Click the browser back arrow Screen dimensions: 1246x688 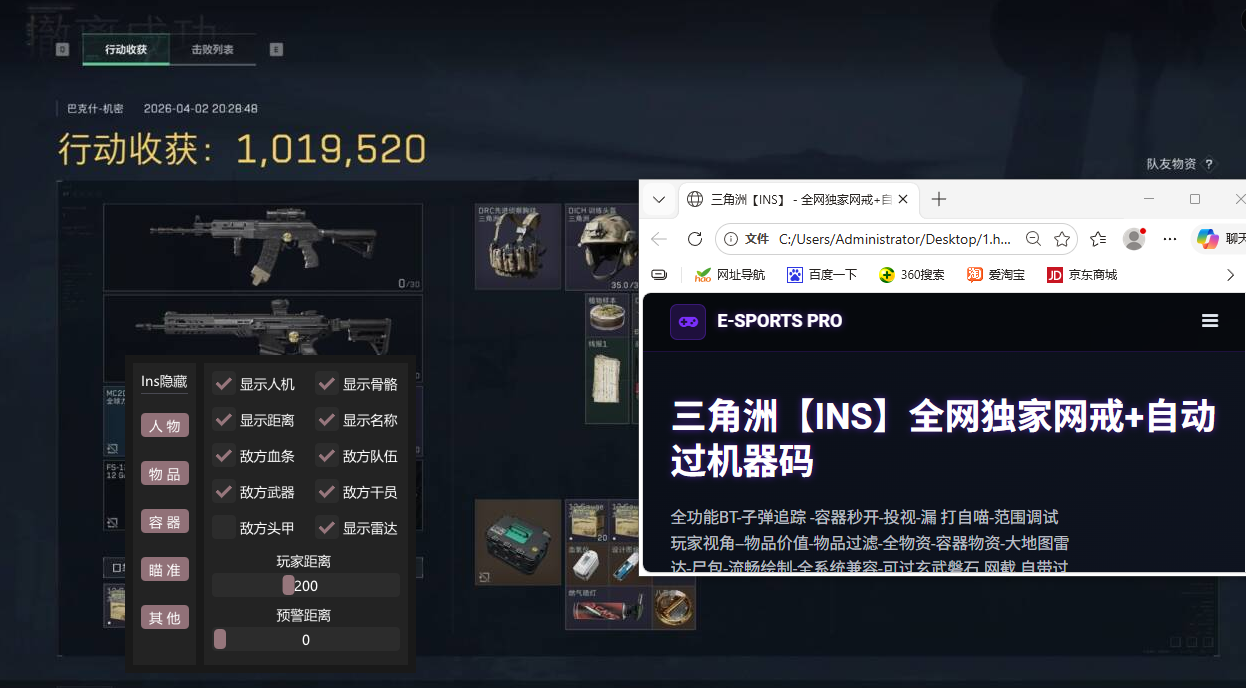tap(659, 239)
